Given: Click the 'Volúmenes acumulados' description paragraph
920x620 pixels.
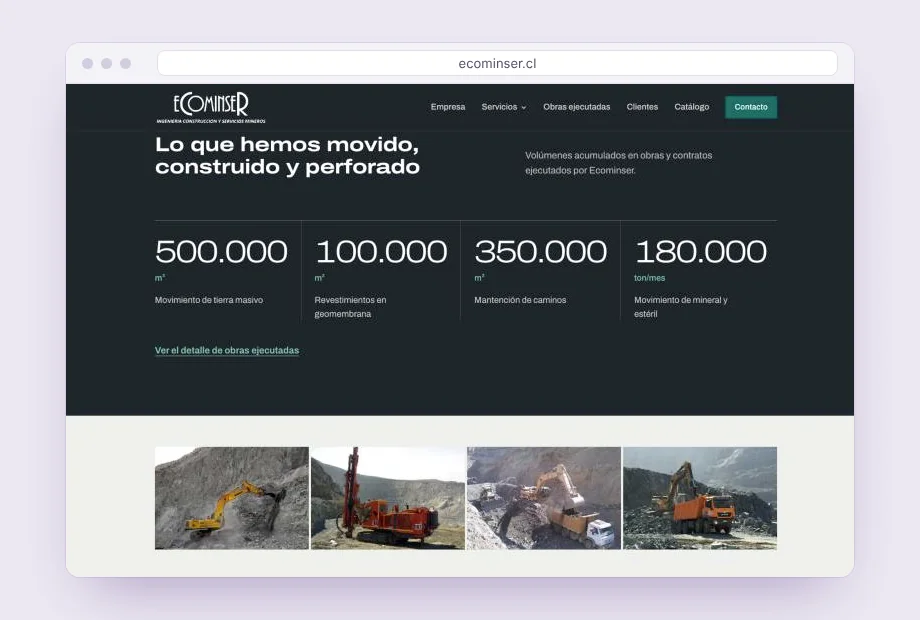Looking at the screenshot, I should click(x=618, y=162).
